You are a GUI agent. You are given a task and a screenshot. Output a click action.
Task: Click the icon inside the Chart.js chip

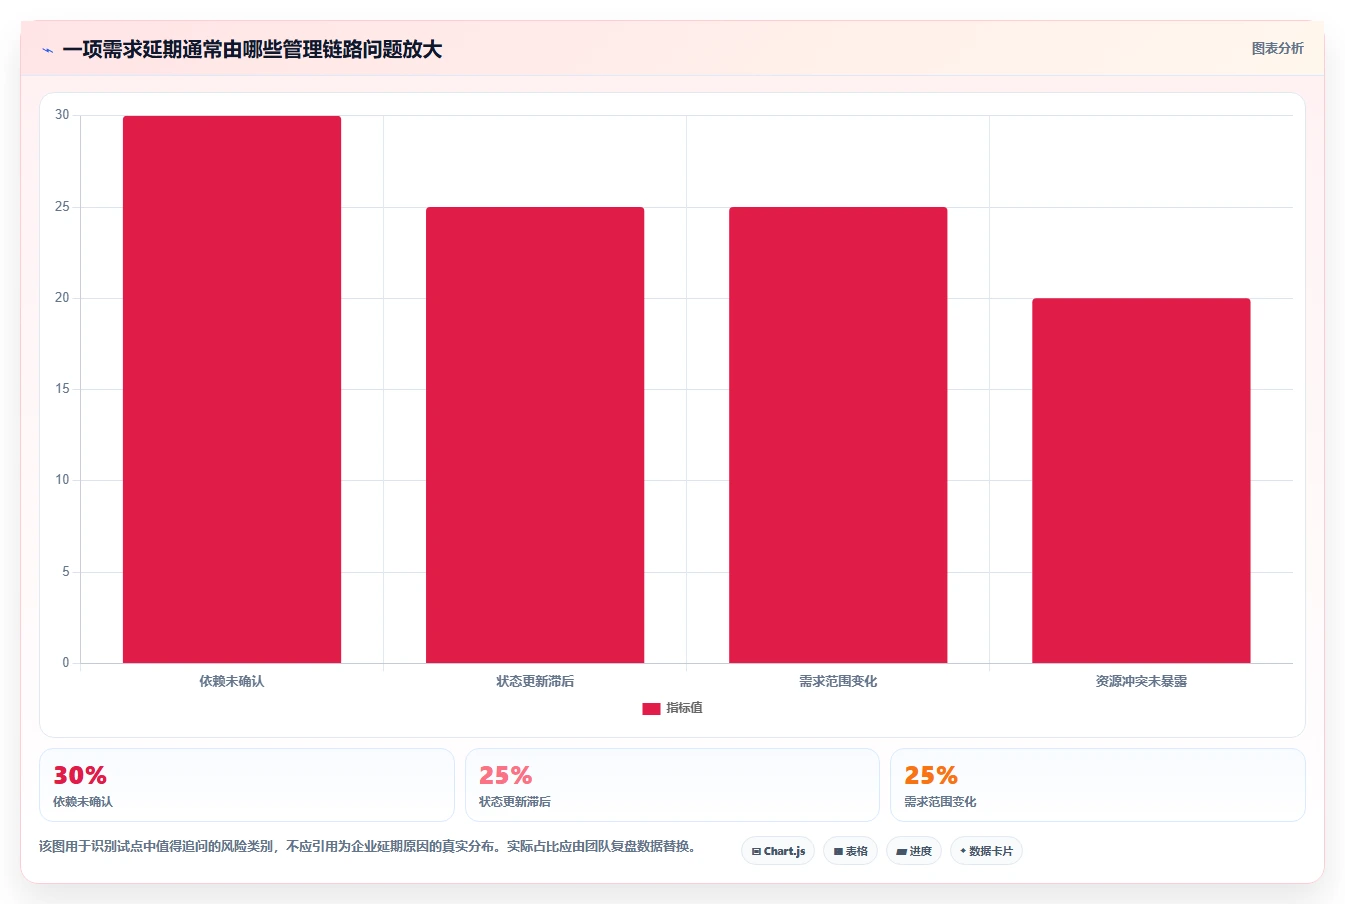coord(756,852)
